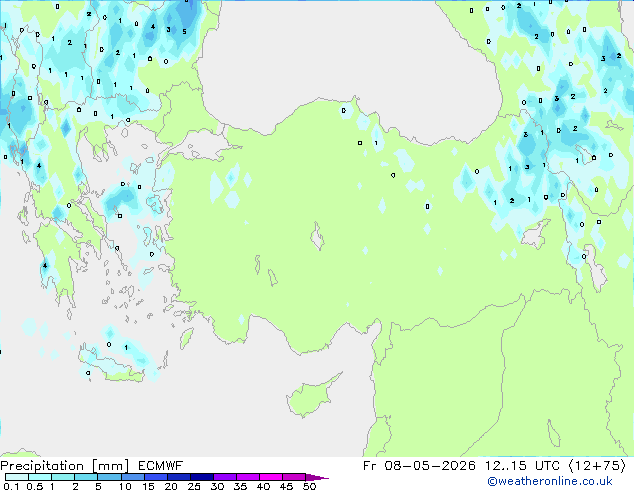Image resolution: width=634 pixels, height=490 pixels.
Task: Select the 40 to 45 mm magenta swatch
Action: tap(271, 477)
